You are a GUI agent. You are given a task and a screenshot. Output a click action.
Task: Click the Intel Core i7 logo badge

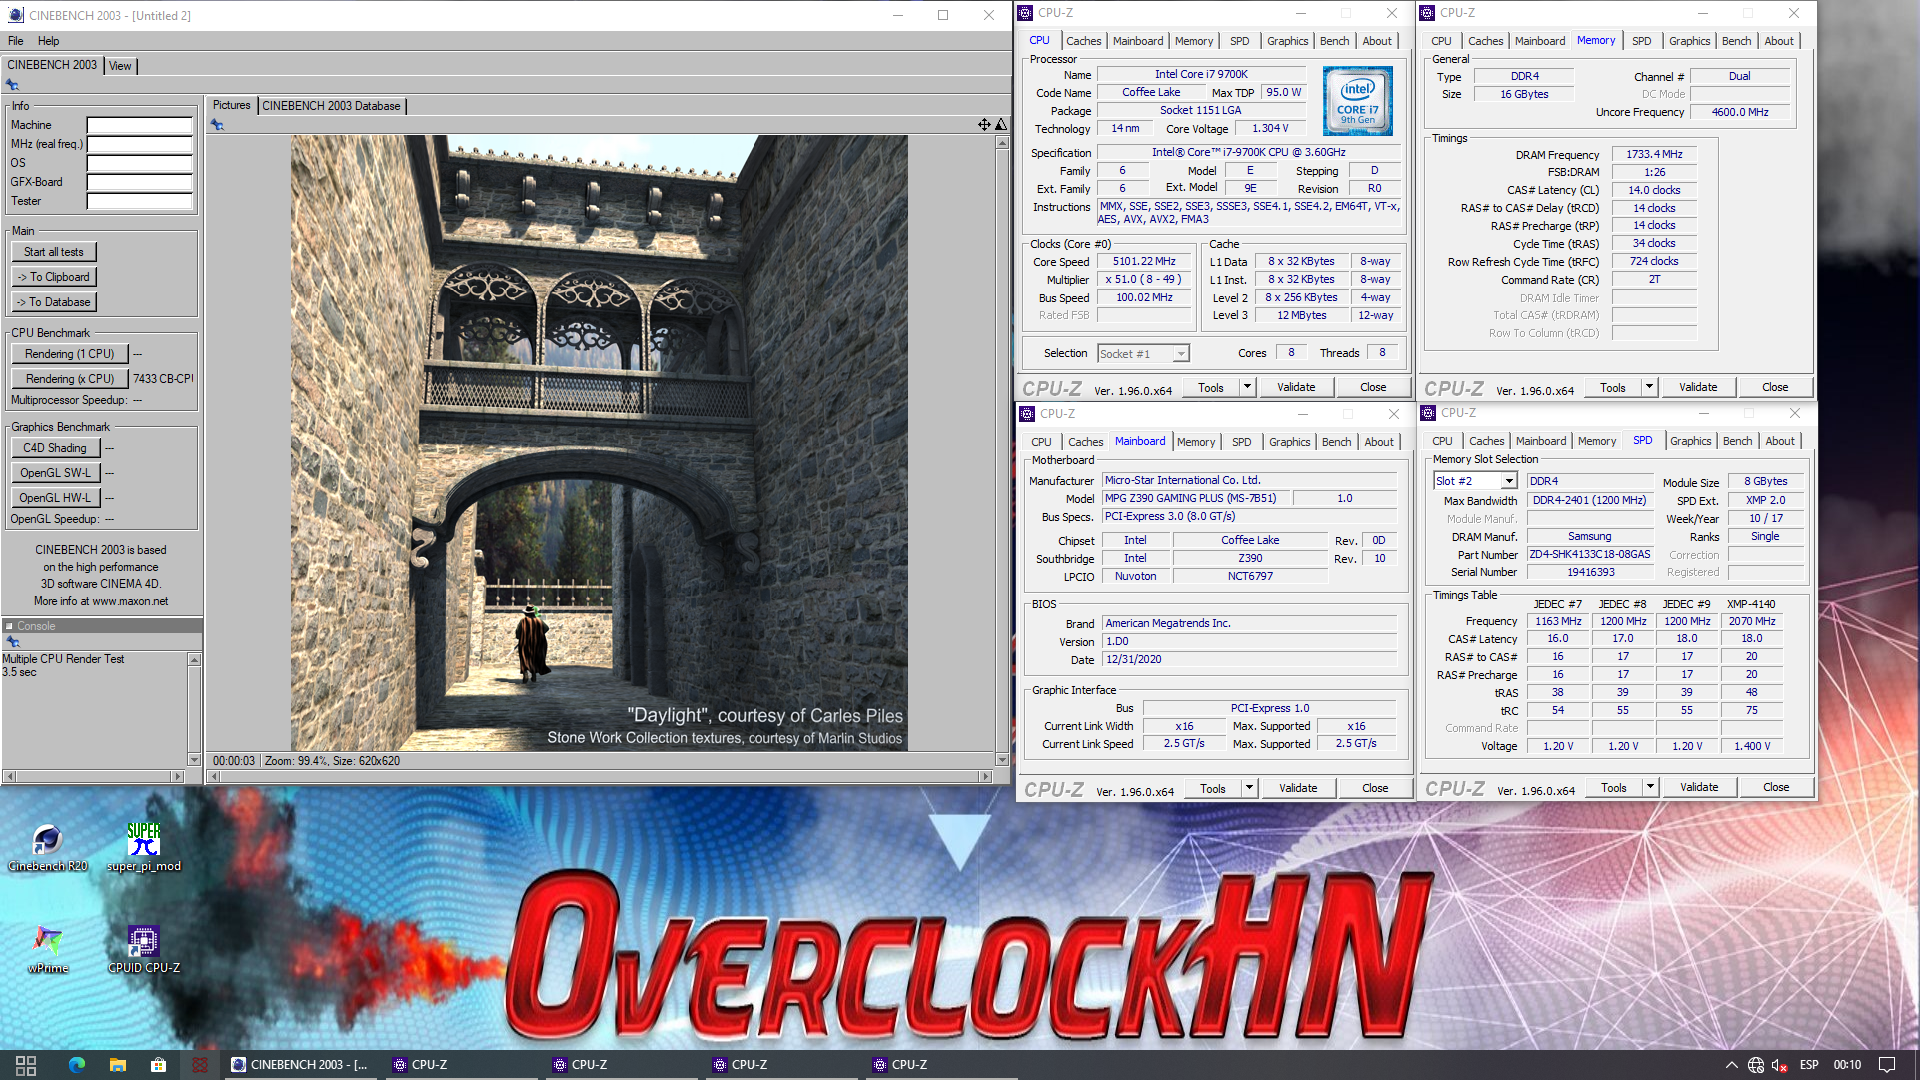(1357, 101)
